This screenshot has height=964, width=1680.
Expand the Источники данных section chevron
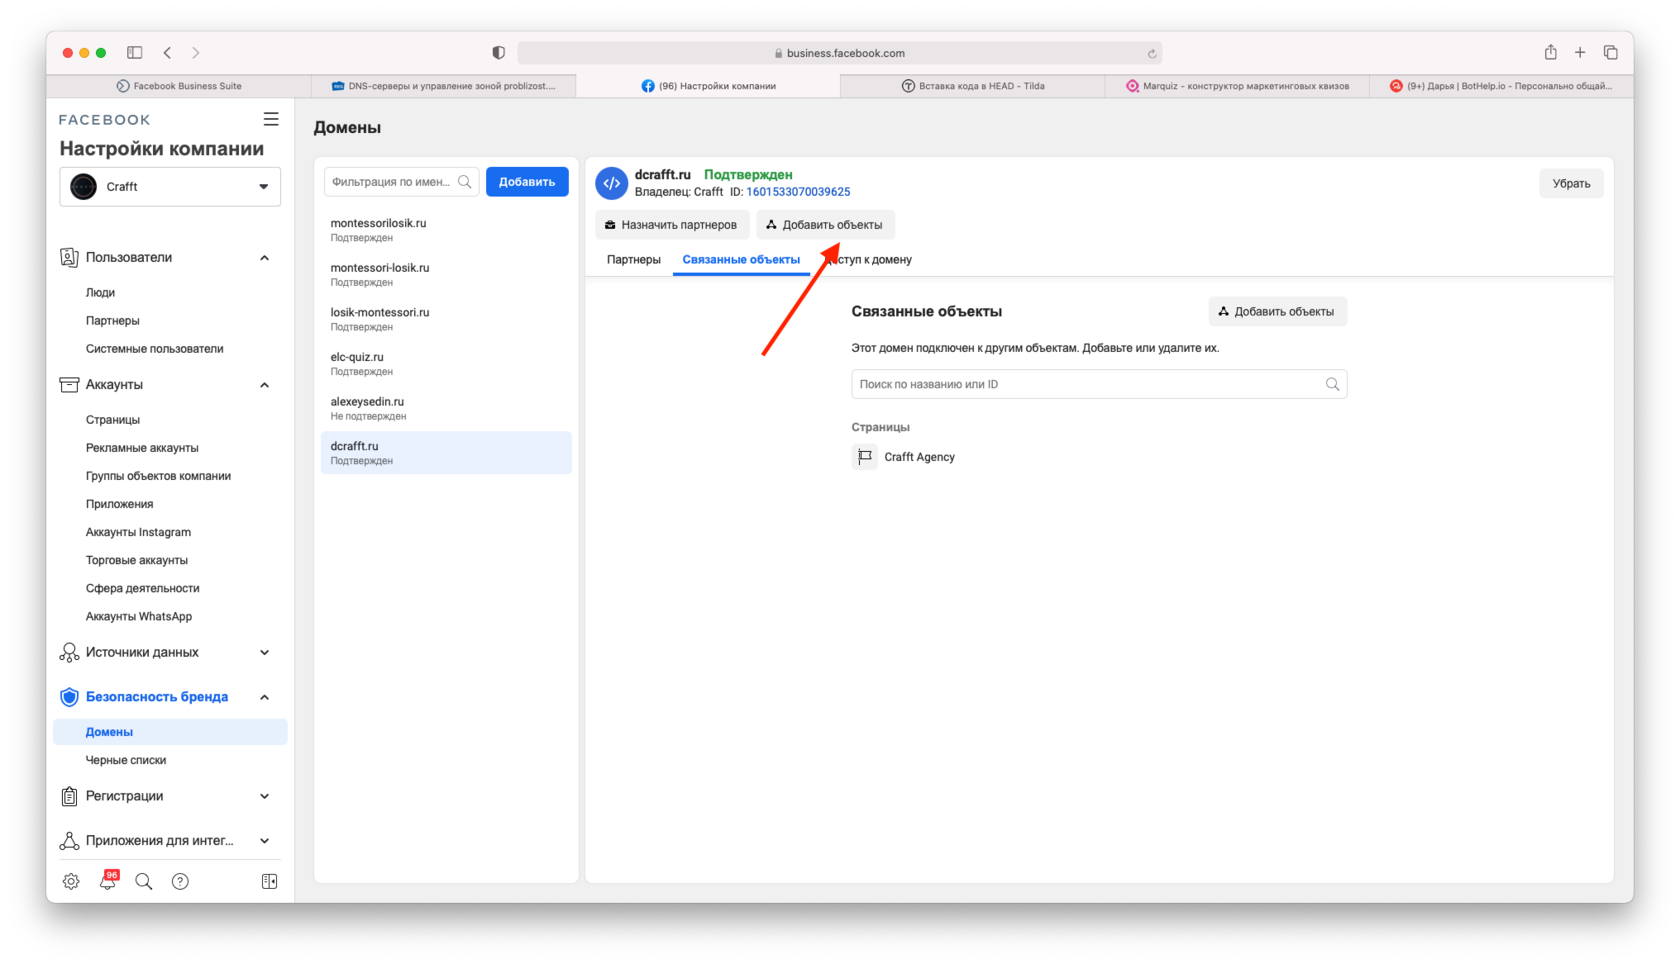(265, 653)
